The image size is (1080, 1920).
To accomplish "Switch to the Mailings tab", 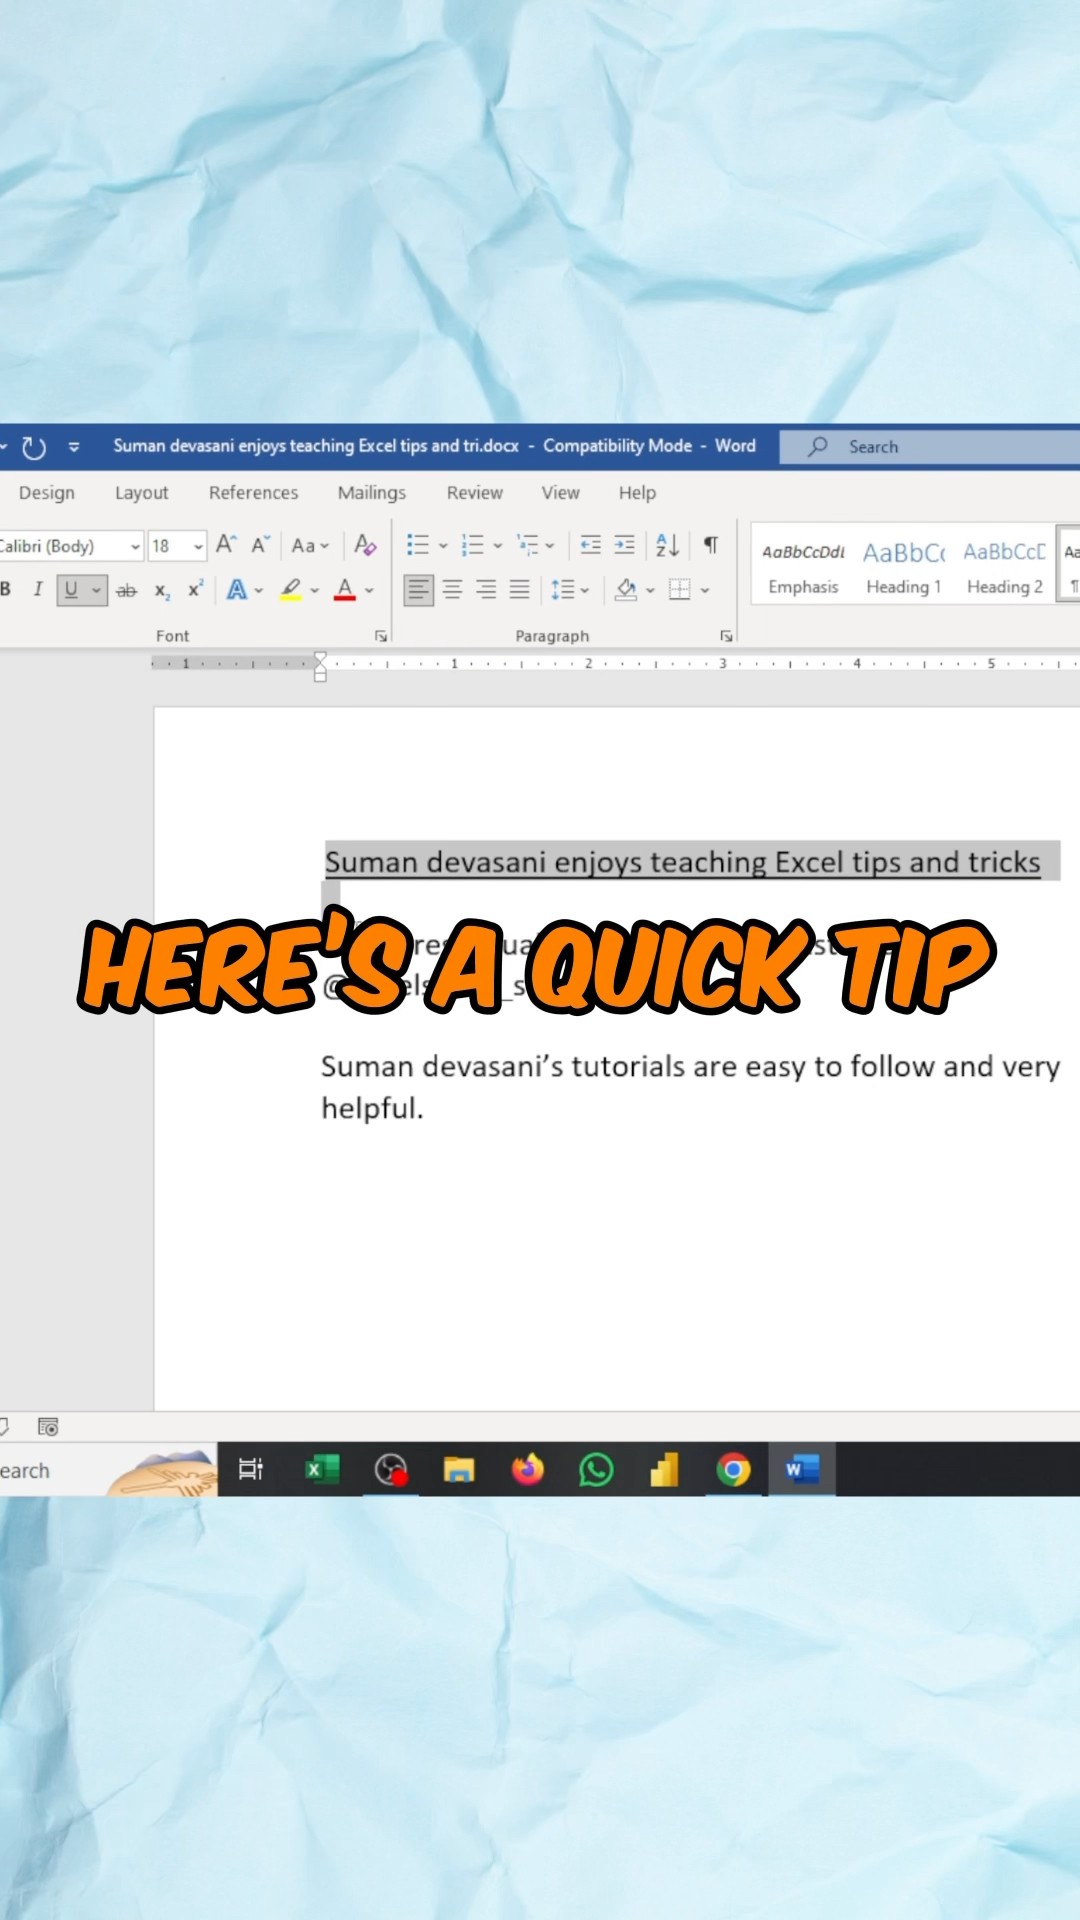I will [x=371, y=493].
